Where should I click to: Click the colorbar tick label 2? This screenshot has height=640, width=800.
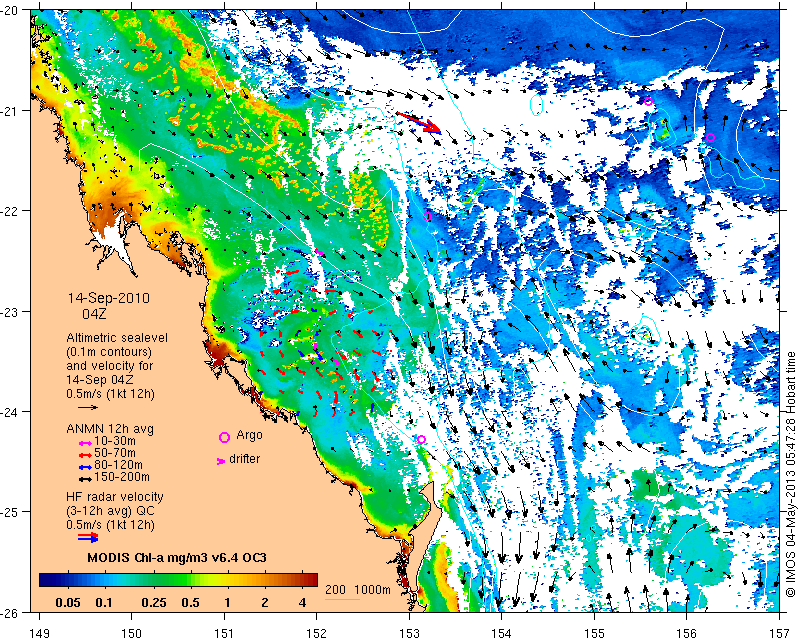point(265,603)
